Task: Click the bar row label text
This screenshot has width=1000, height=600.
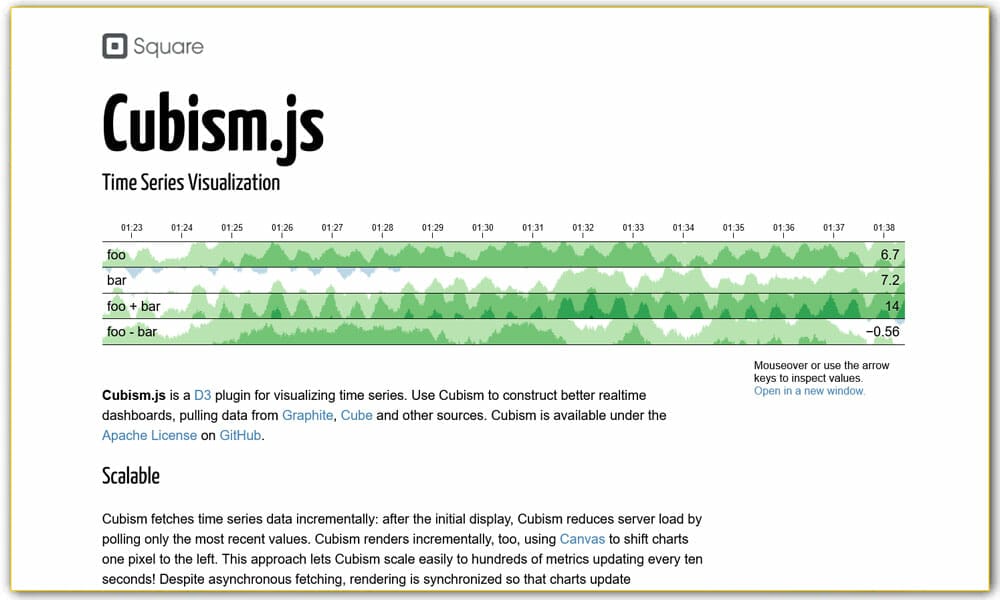Action: click(117, 280)
